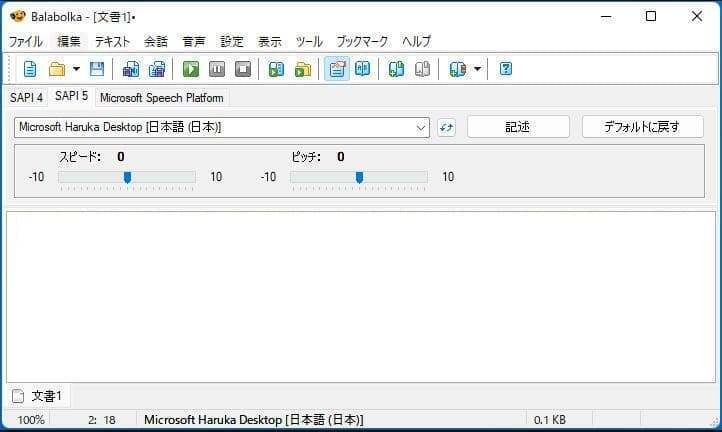Pause the reading with pause button
The width and height of the screenshot is (722, 432).
coord(217,69)
